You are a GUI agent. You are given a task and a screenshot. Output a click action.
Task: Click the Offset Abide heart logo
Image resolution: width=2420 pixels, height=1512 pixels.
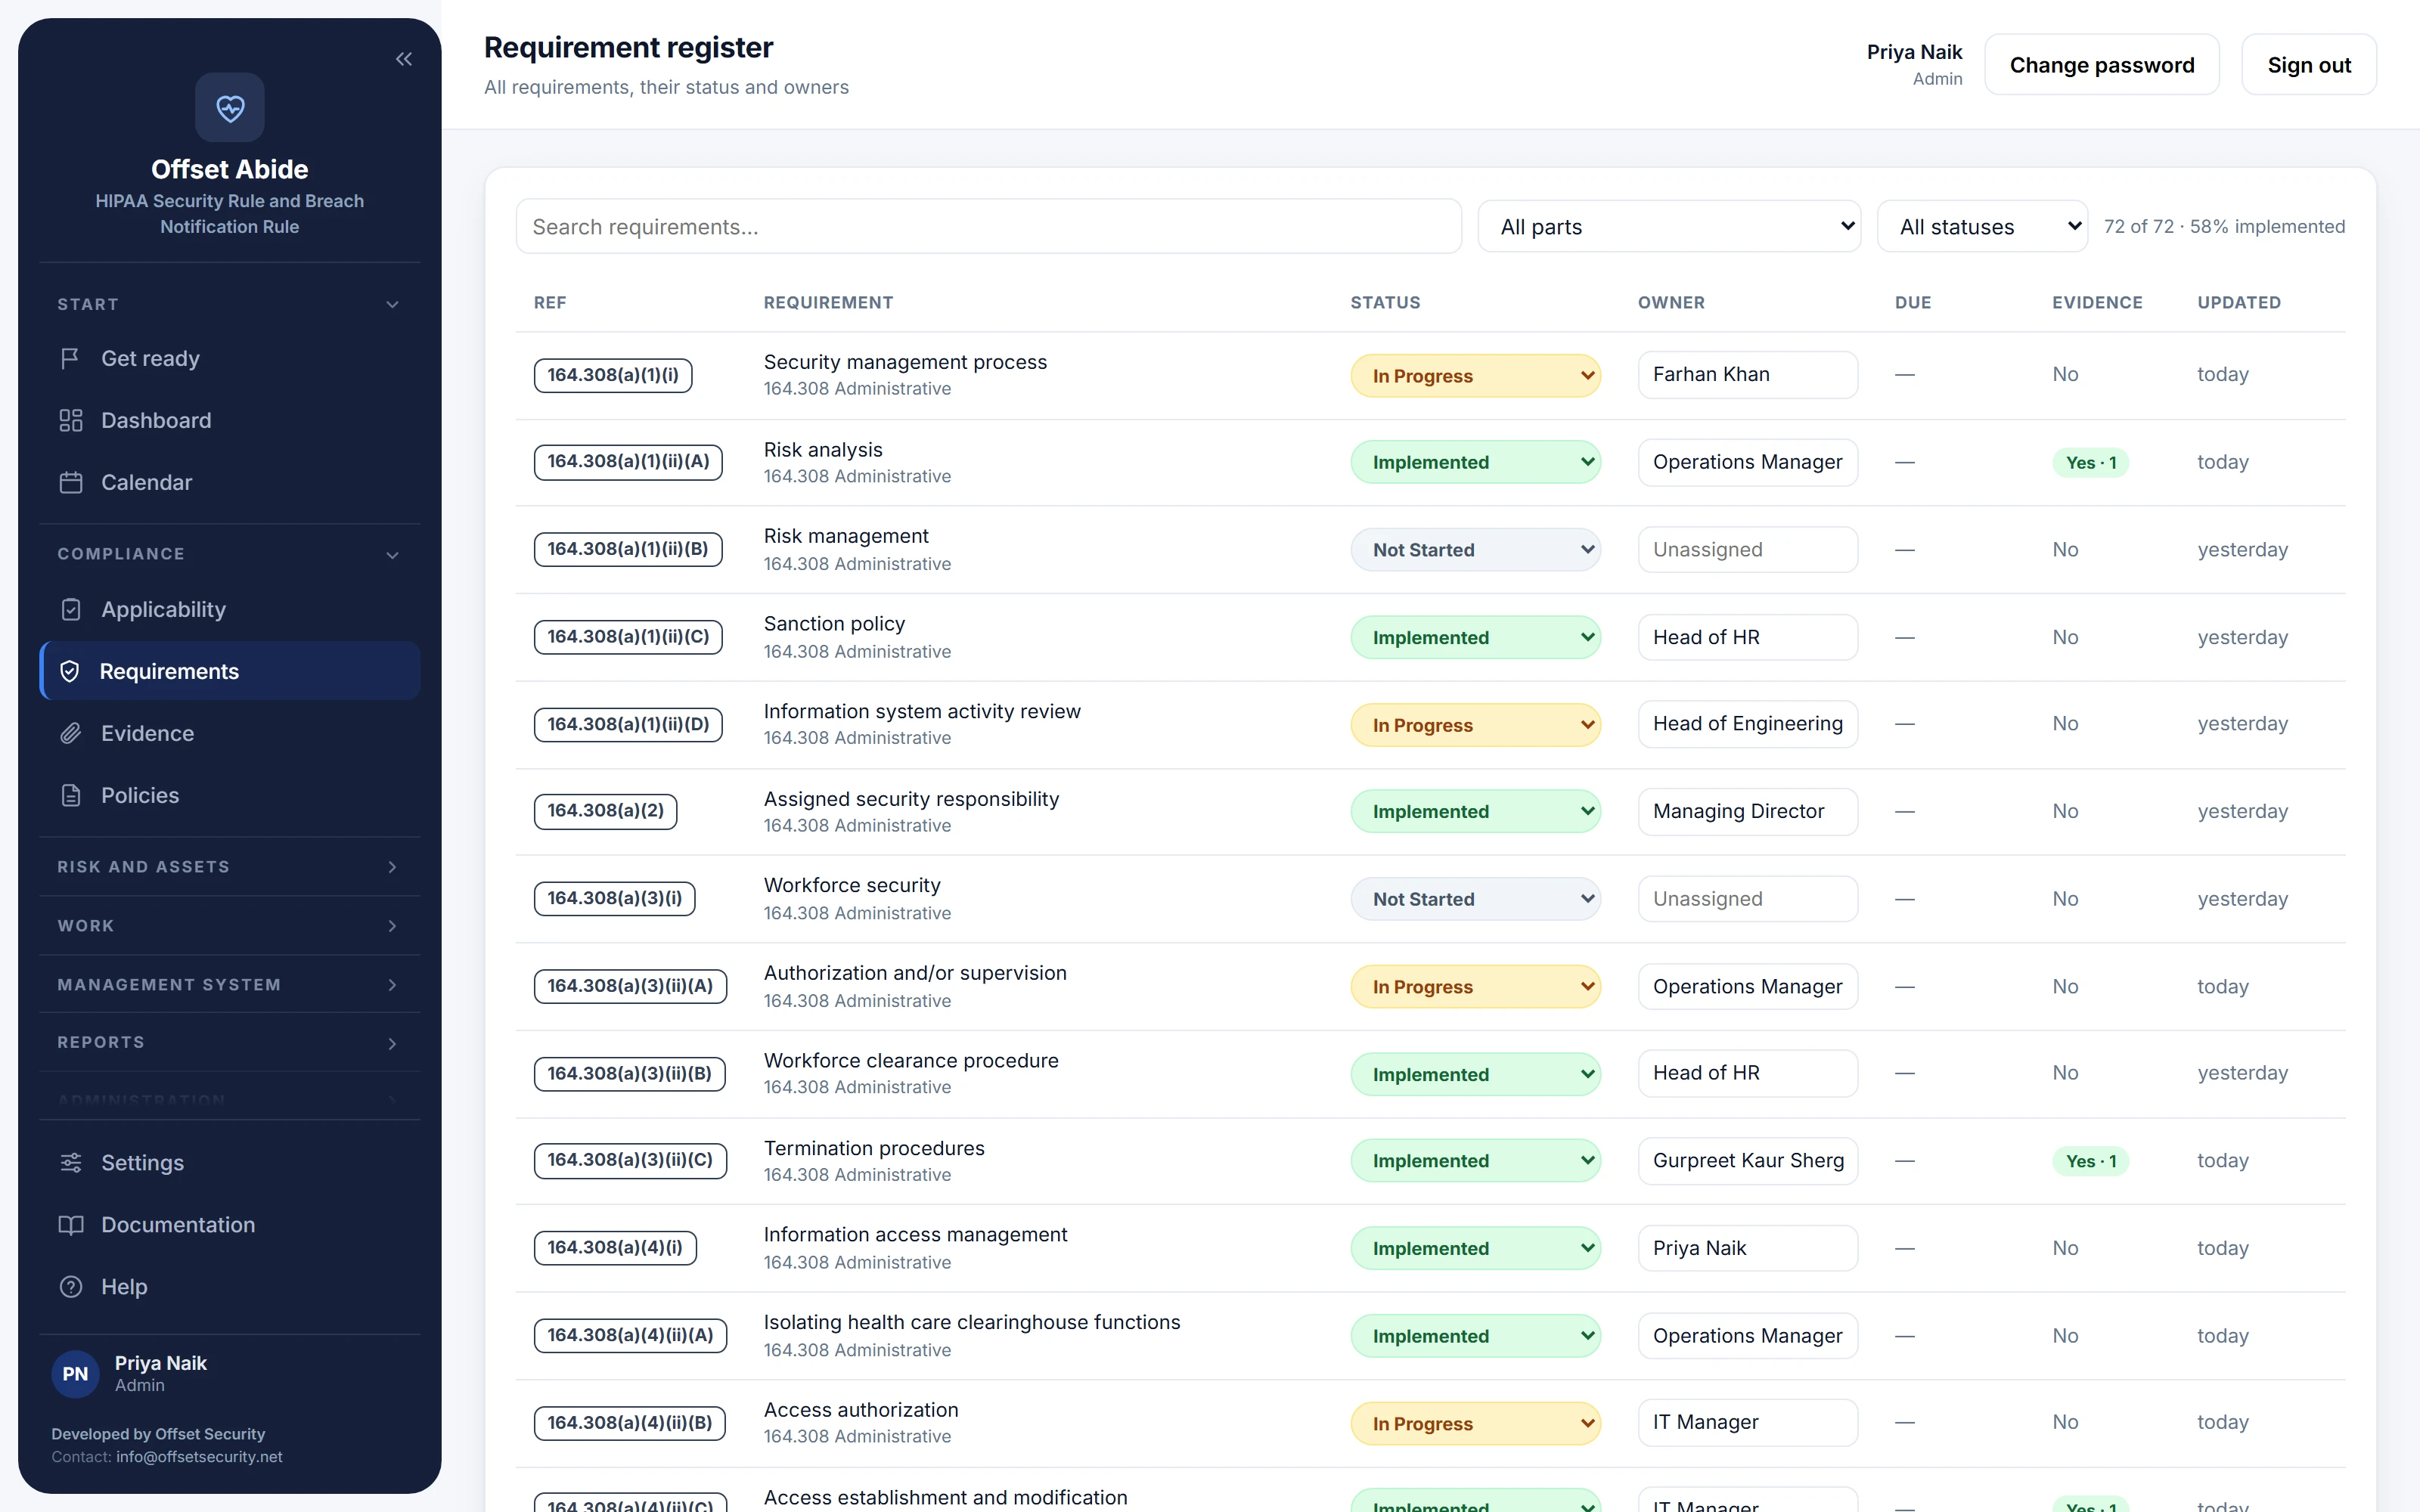click(230, 107)
